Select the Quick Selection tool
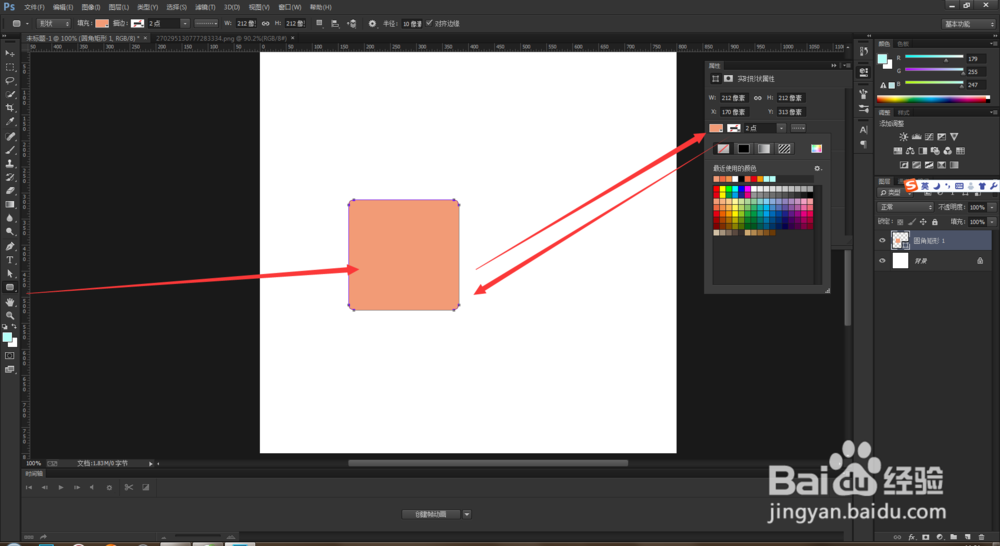This screenshot has height=546, width=1000. coord(10,94)
